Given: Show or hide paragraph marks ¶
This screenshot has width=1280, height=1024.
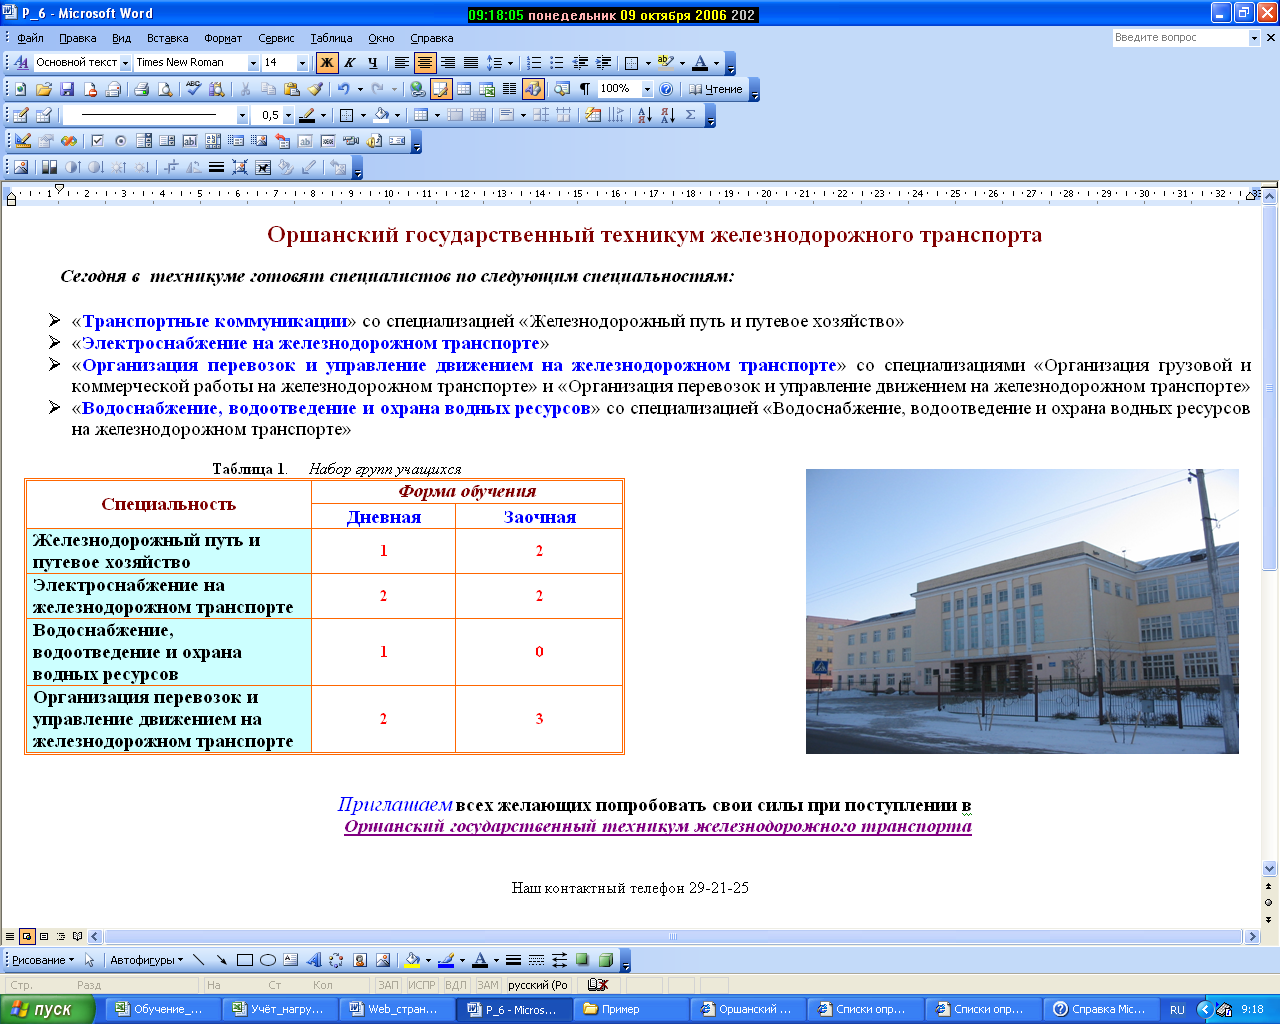Looking at the screenshot, I should [x=585, y=89].
